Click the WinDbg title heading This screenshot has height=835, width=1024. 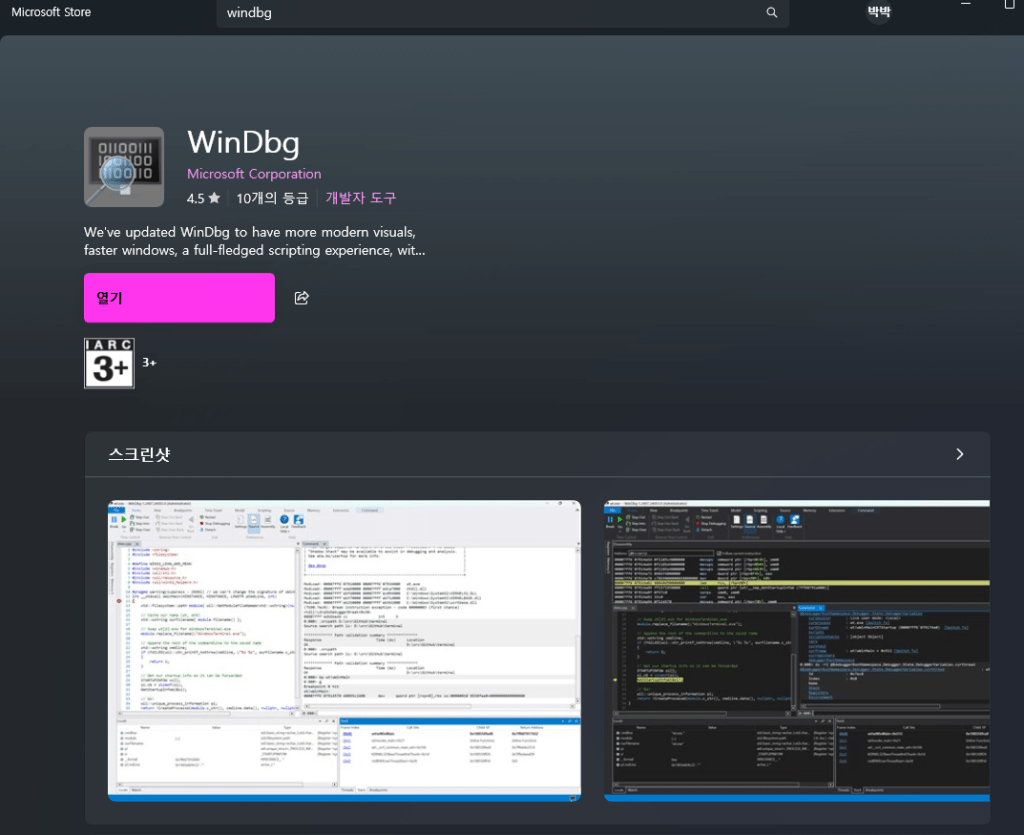click(243, 143)
